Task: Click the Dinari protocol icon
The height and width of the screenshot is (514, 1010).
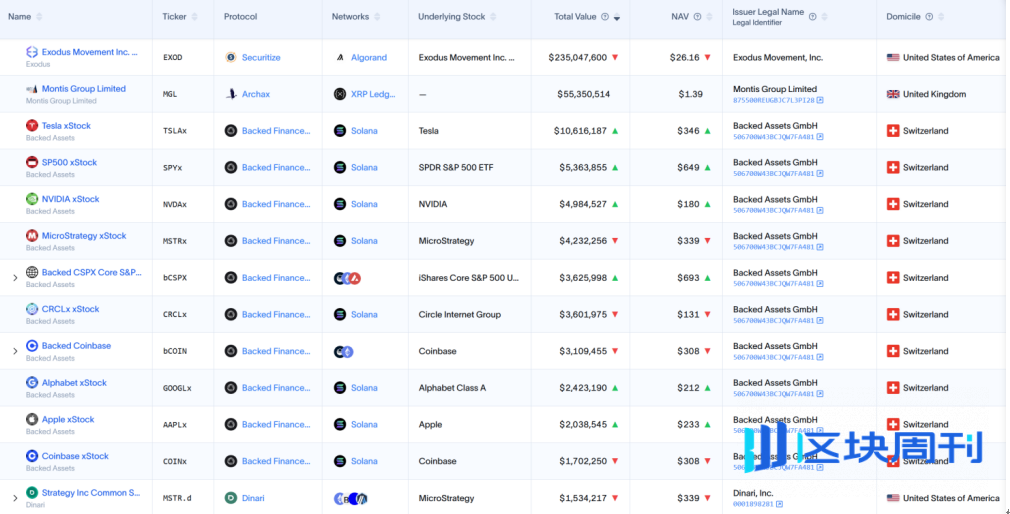Action: coord(231,498)
